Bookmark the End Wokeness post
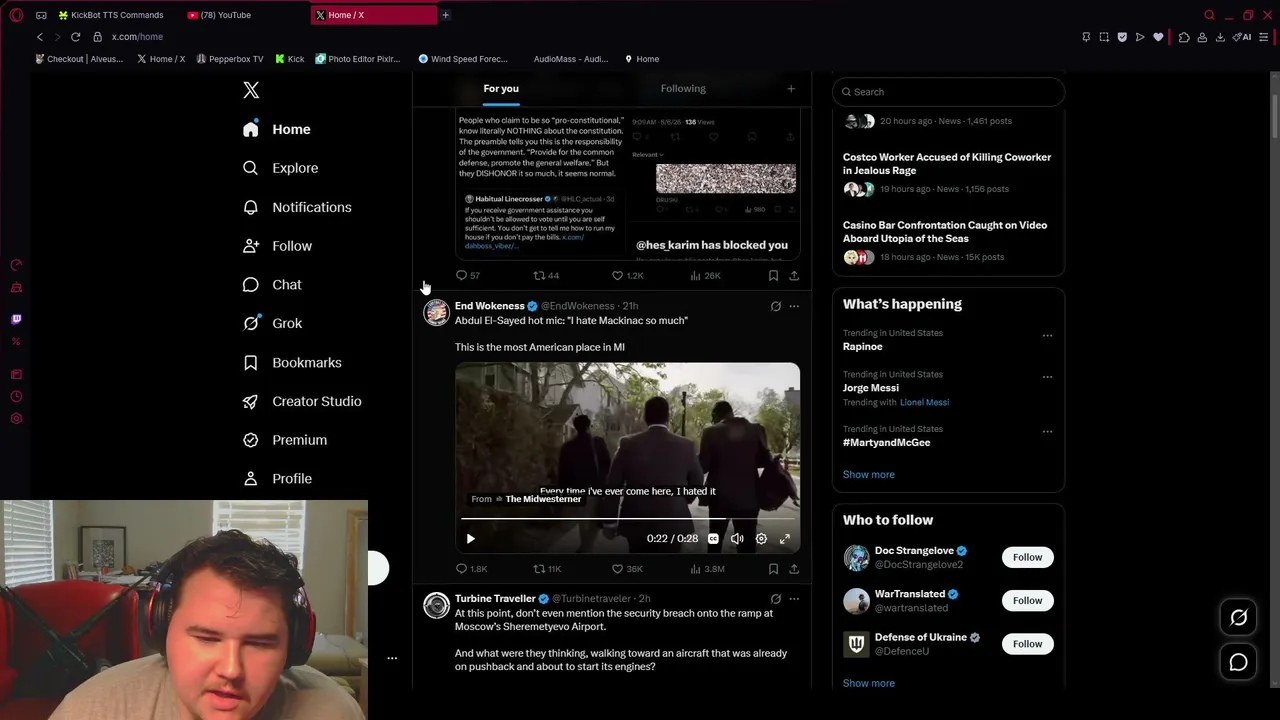 point(773,569)
